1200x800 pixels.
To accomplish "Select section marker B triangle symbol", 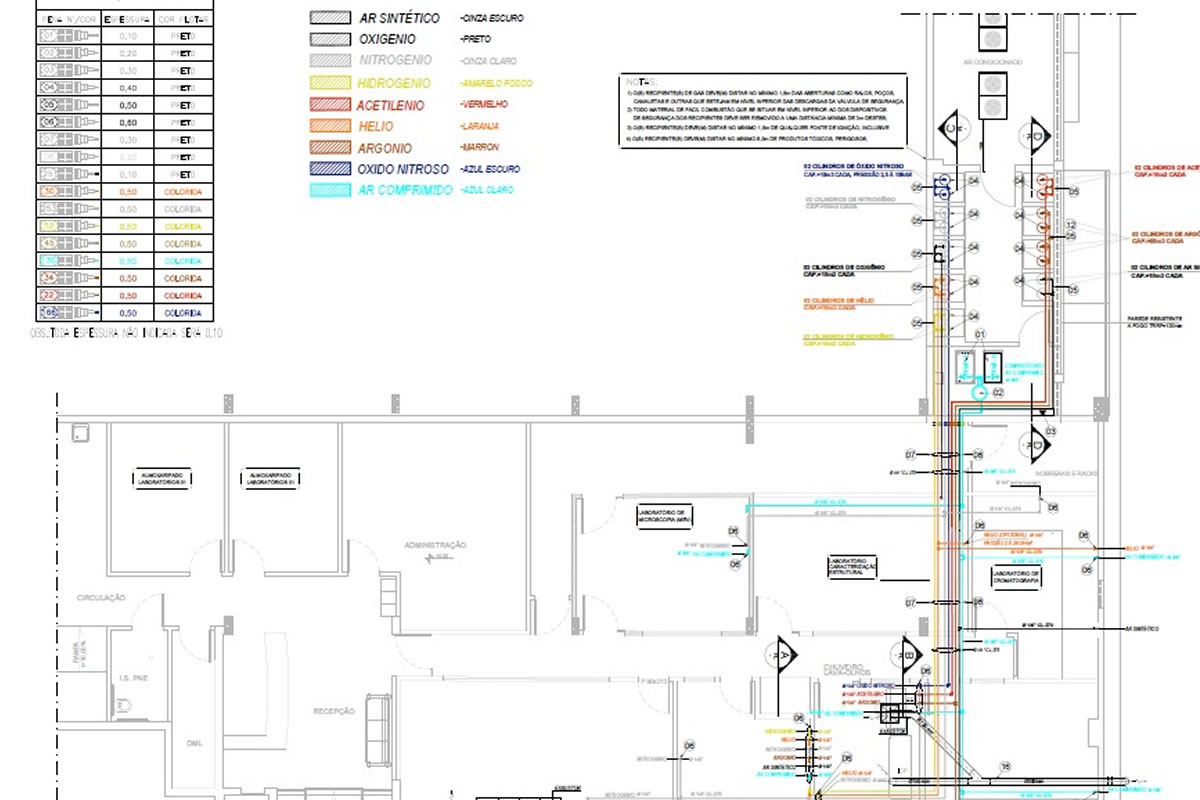I will [906, 655].
